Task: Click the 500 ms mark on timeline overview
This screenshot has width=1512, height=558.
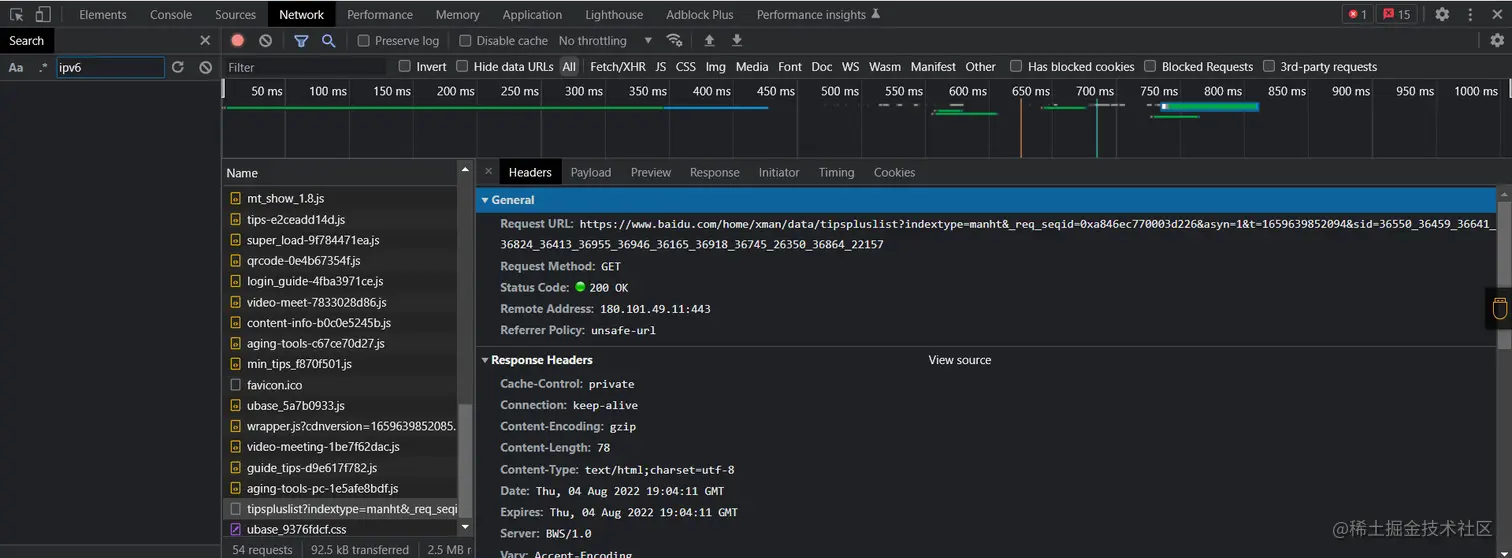Action: (x=840, y=91)
